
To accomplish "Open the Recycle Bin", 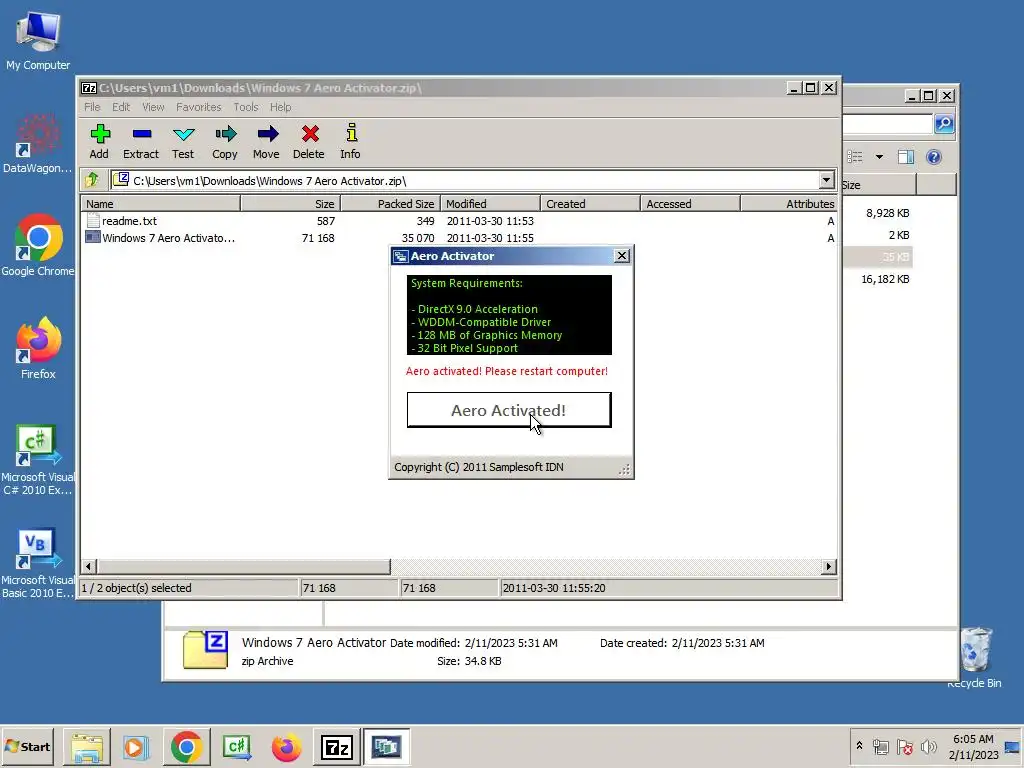I will pos(976,657).
